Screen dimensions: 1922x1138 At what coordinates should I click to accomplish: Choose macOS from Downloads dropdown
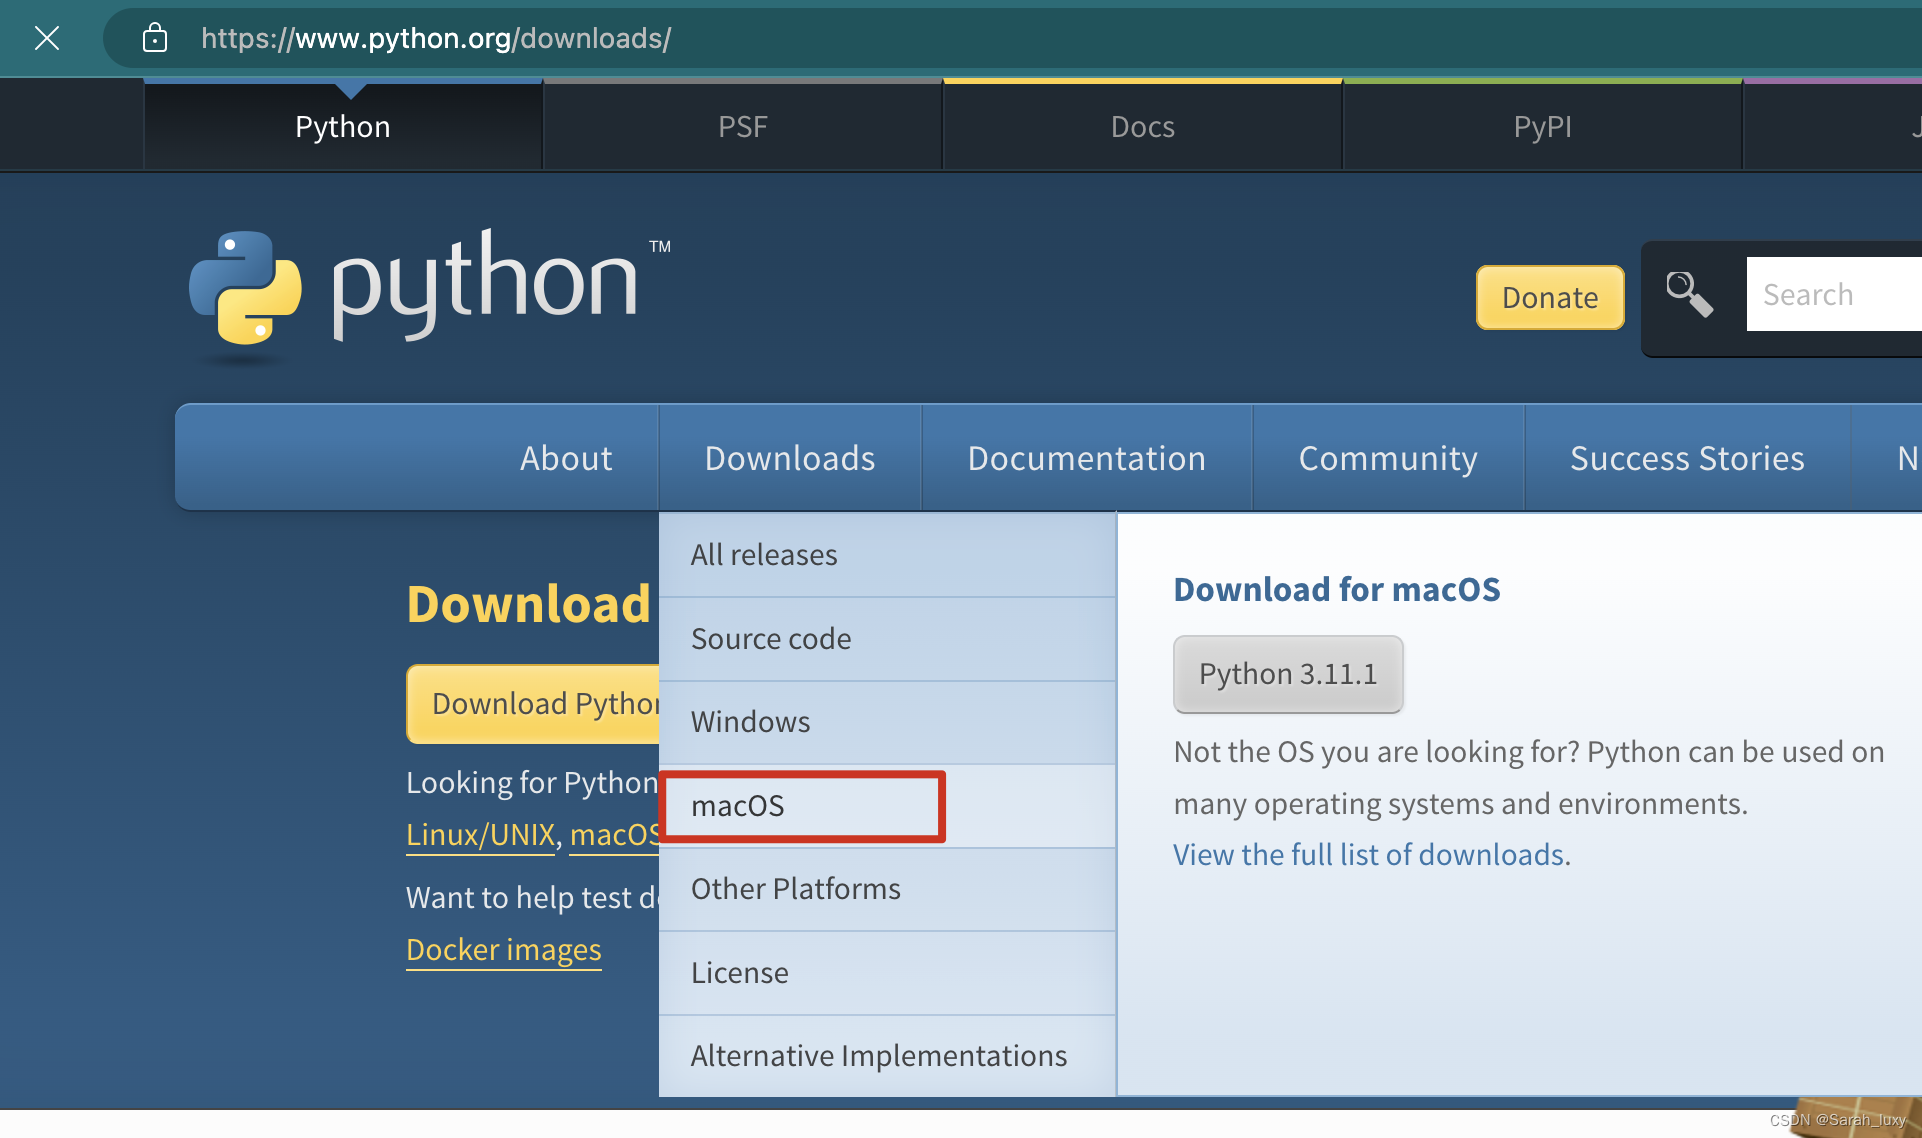click(x=887, y=806)
